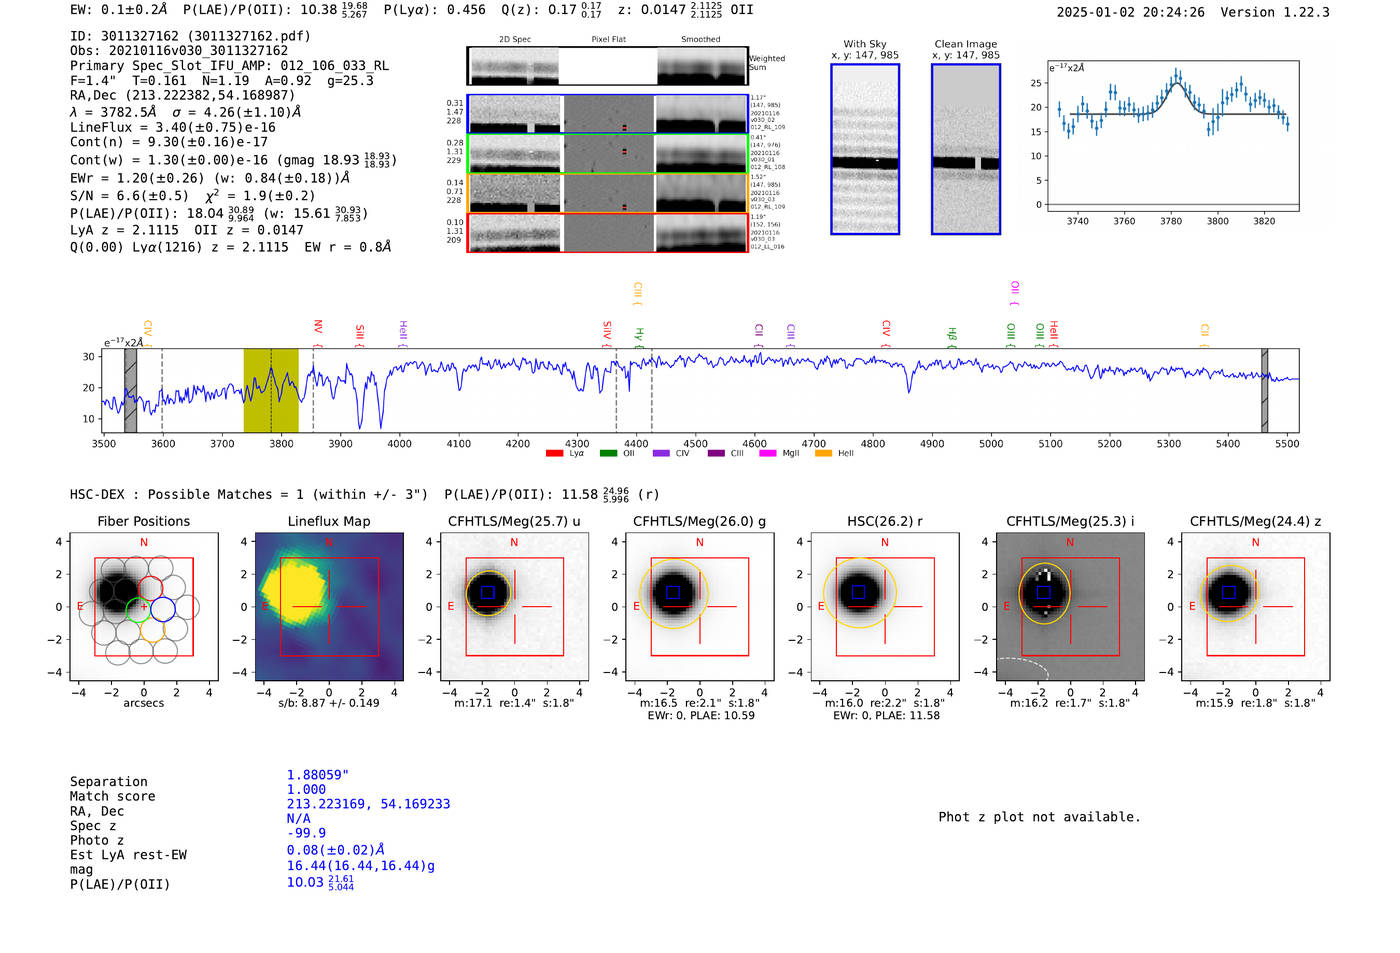Click the OII green legend swatch
This screenshot has width=1400, height=953.
pyautogui.click(x=608, y=454)
